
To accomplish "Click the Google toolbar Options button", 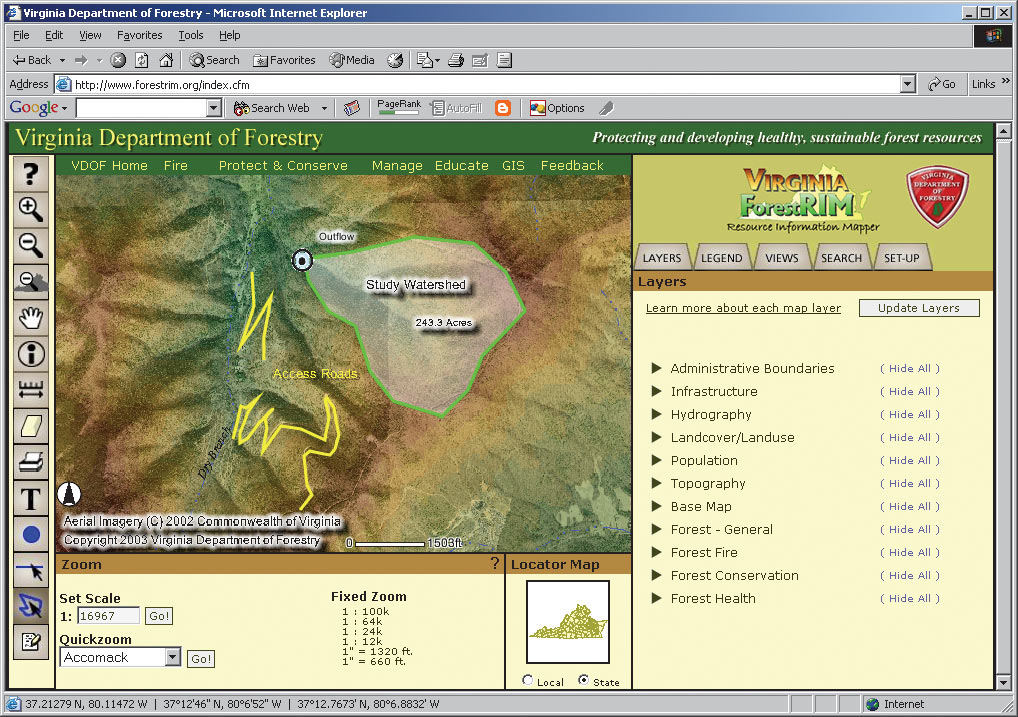I will click(557, 108).
